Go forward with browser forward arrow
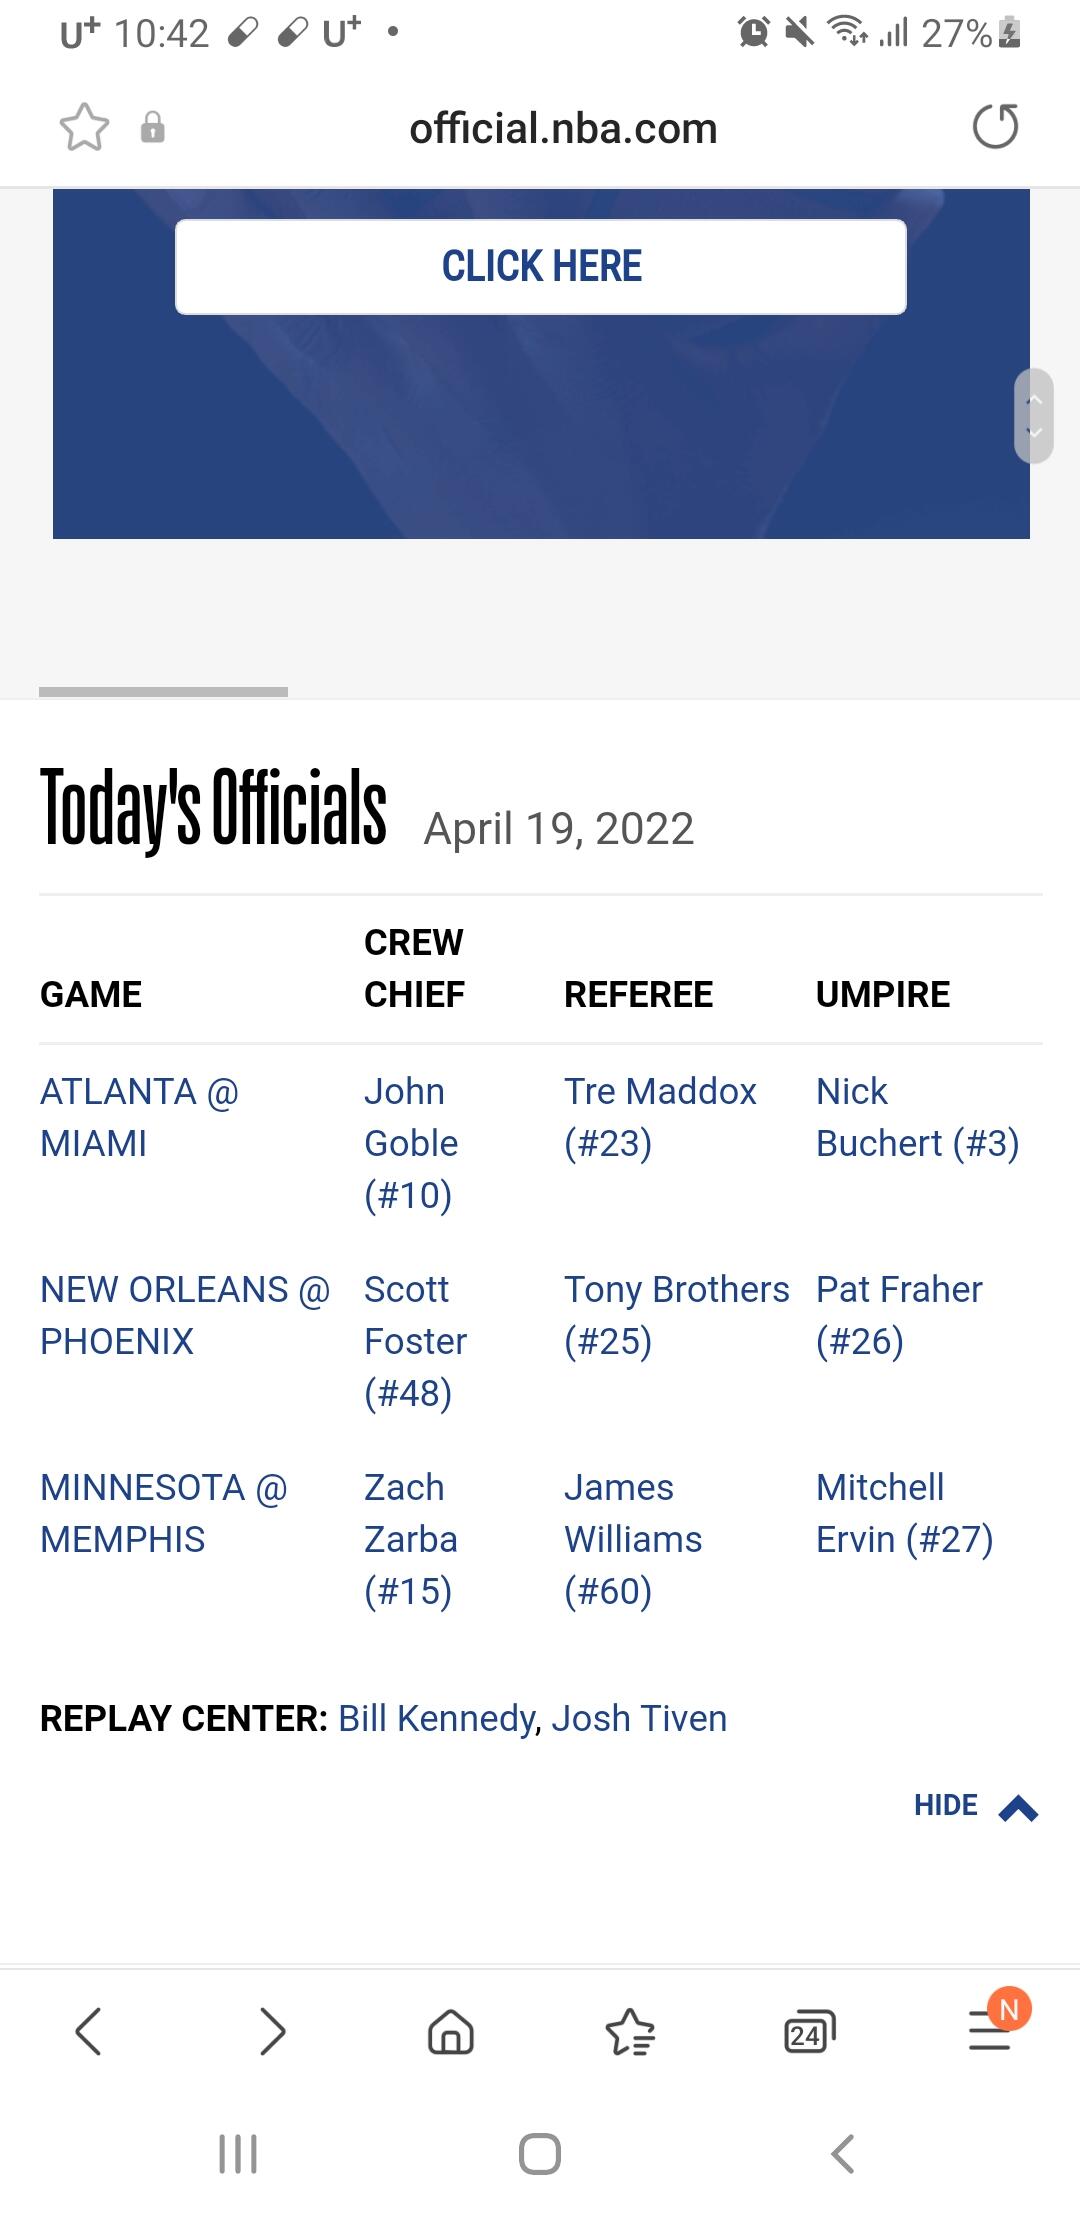 coord(271,2032)
